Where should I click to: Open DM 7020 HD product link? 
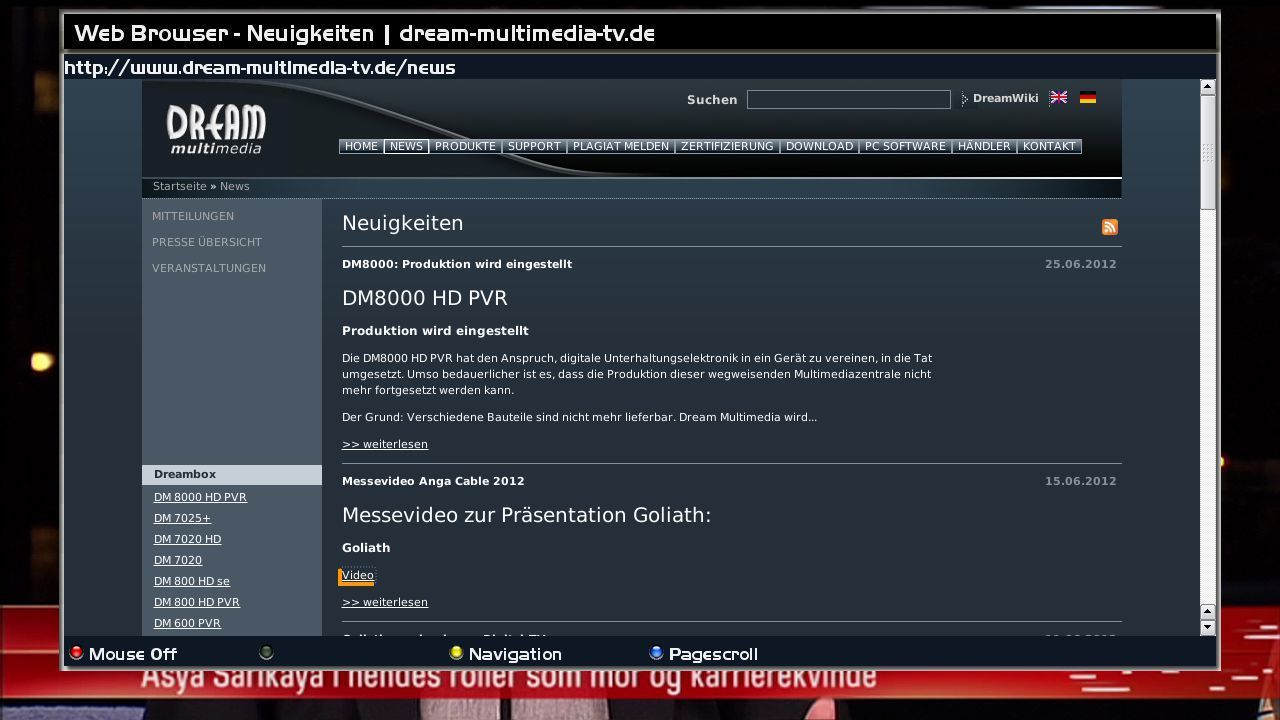[188, 539]
